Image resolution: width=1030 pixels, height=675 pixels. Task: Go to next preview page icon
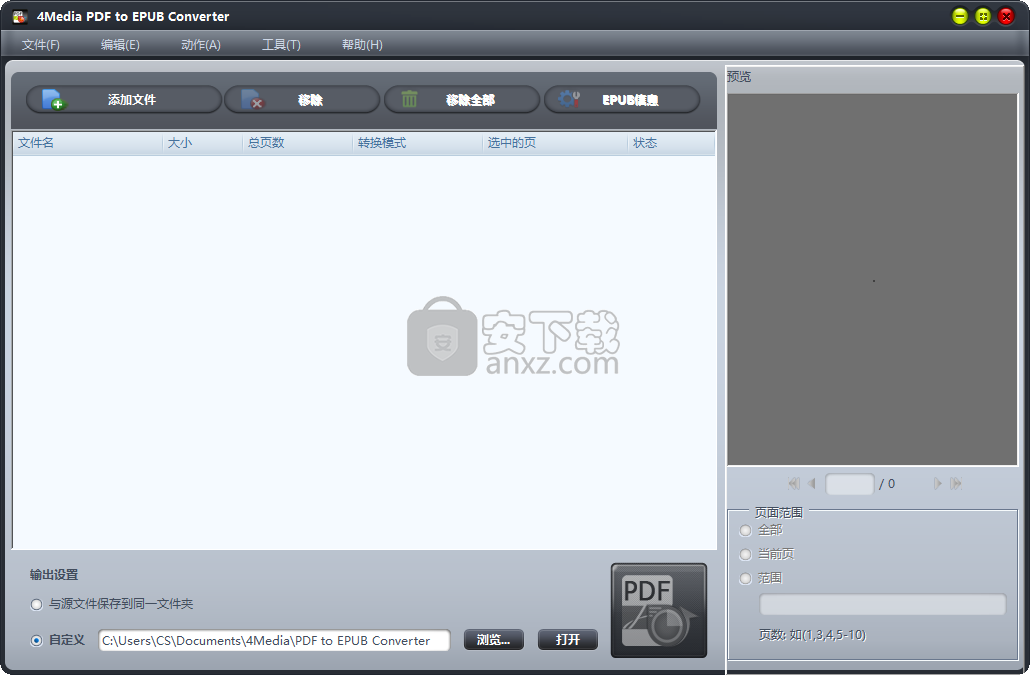pyautogui.click(x=937, y=484)
